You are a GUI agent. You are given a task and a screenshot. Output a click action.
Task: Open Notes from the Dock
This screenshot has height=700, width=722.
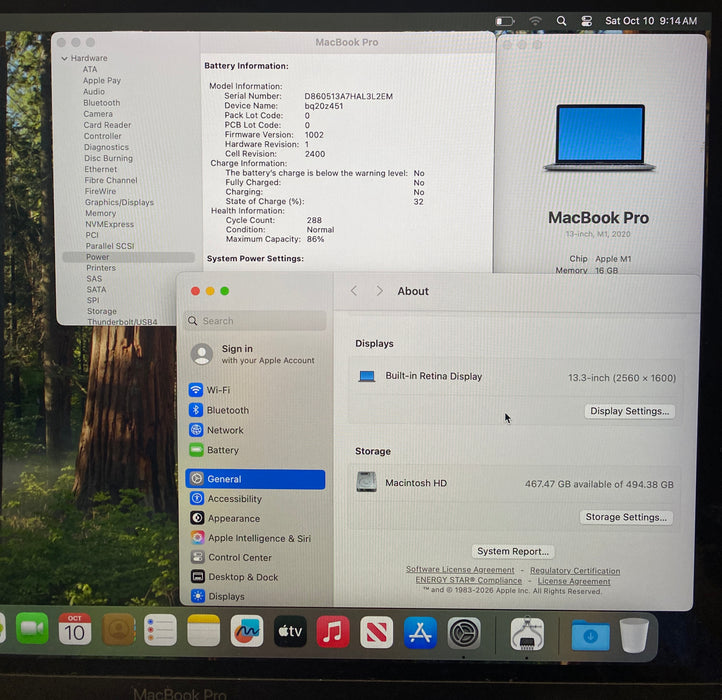[204, 630]
